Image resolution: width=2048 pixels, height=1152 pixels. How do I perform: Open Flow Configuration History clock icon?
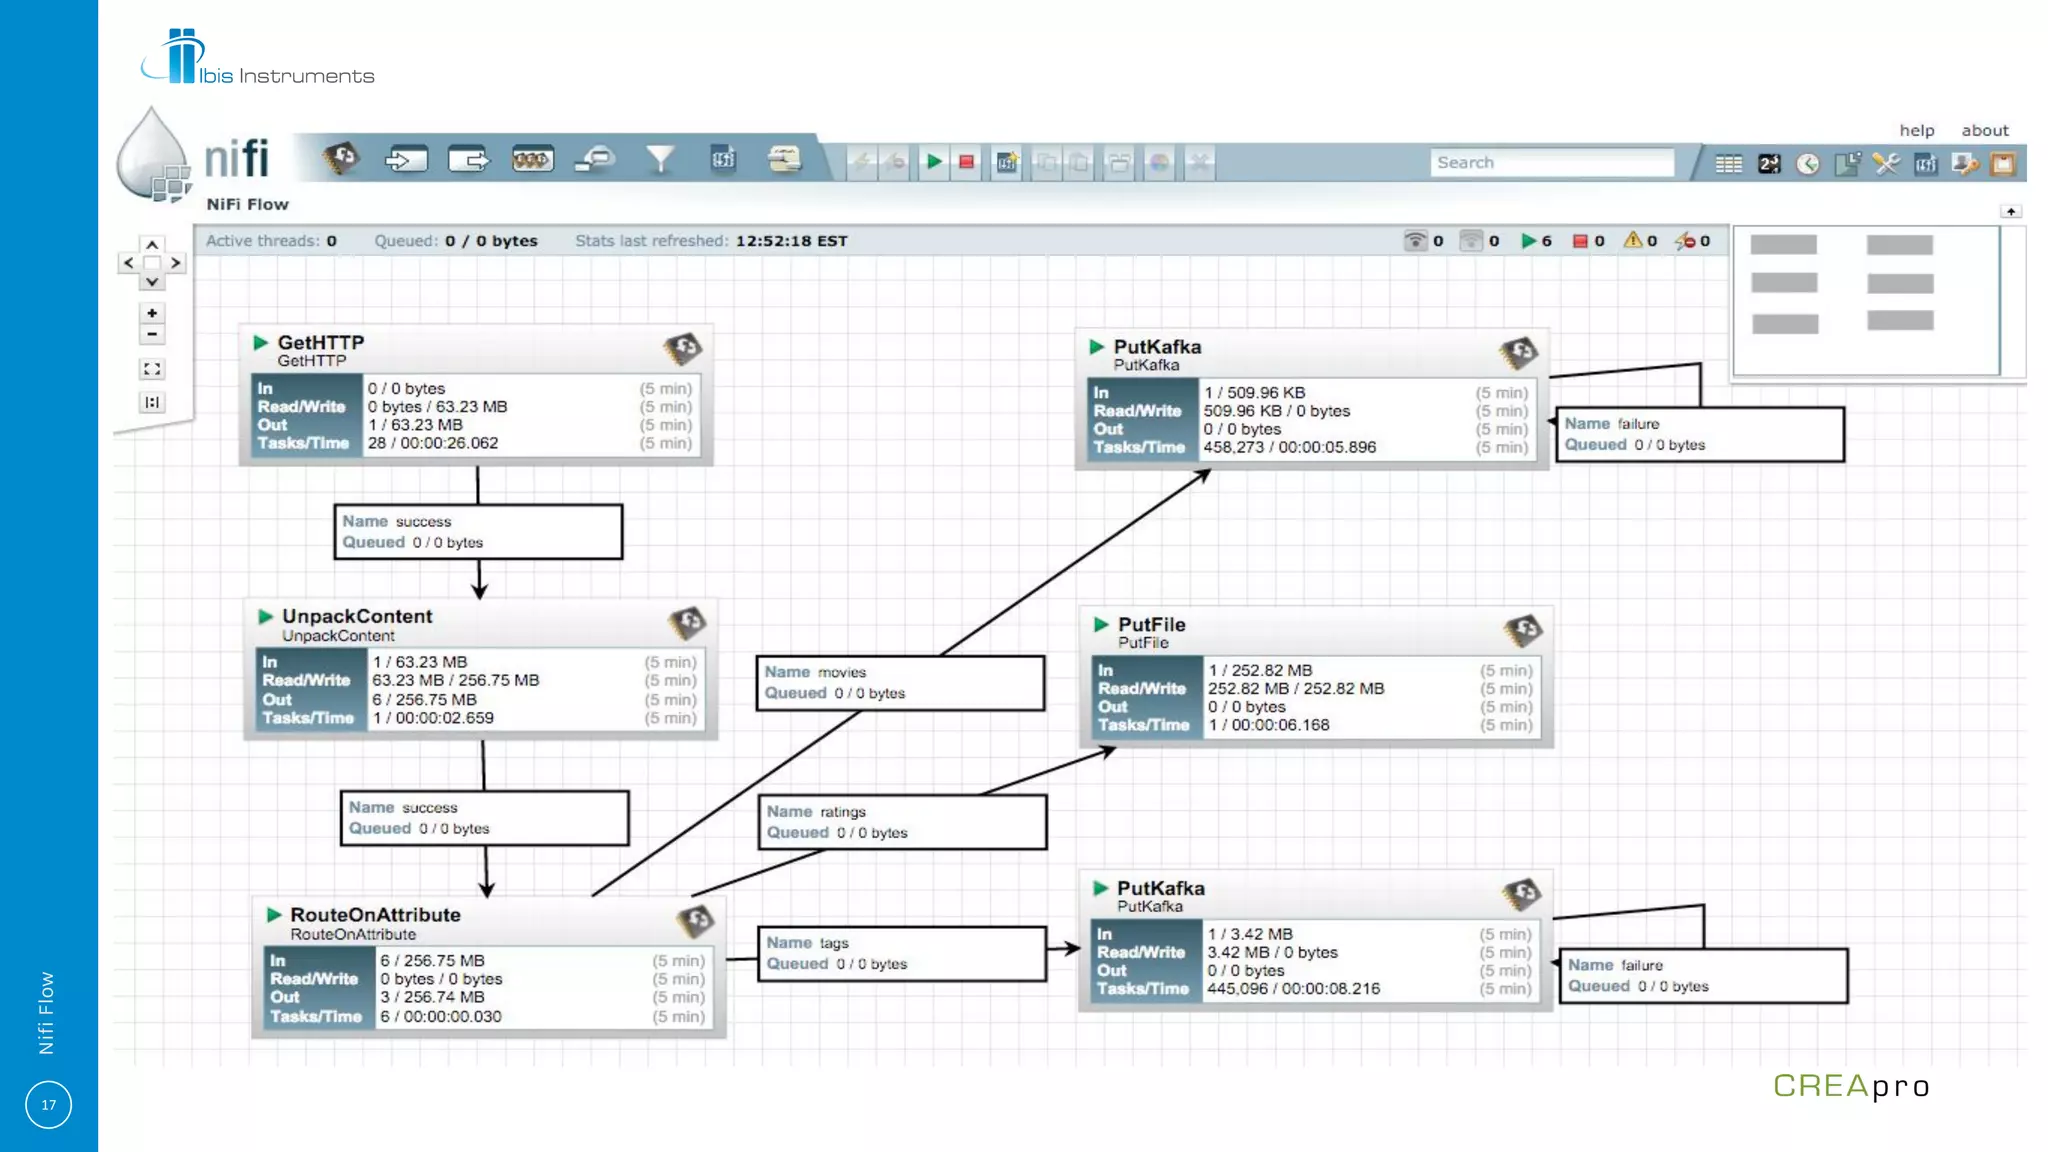[x=1808, y=164]
